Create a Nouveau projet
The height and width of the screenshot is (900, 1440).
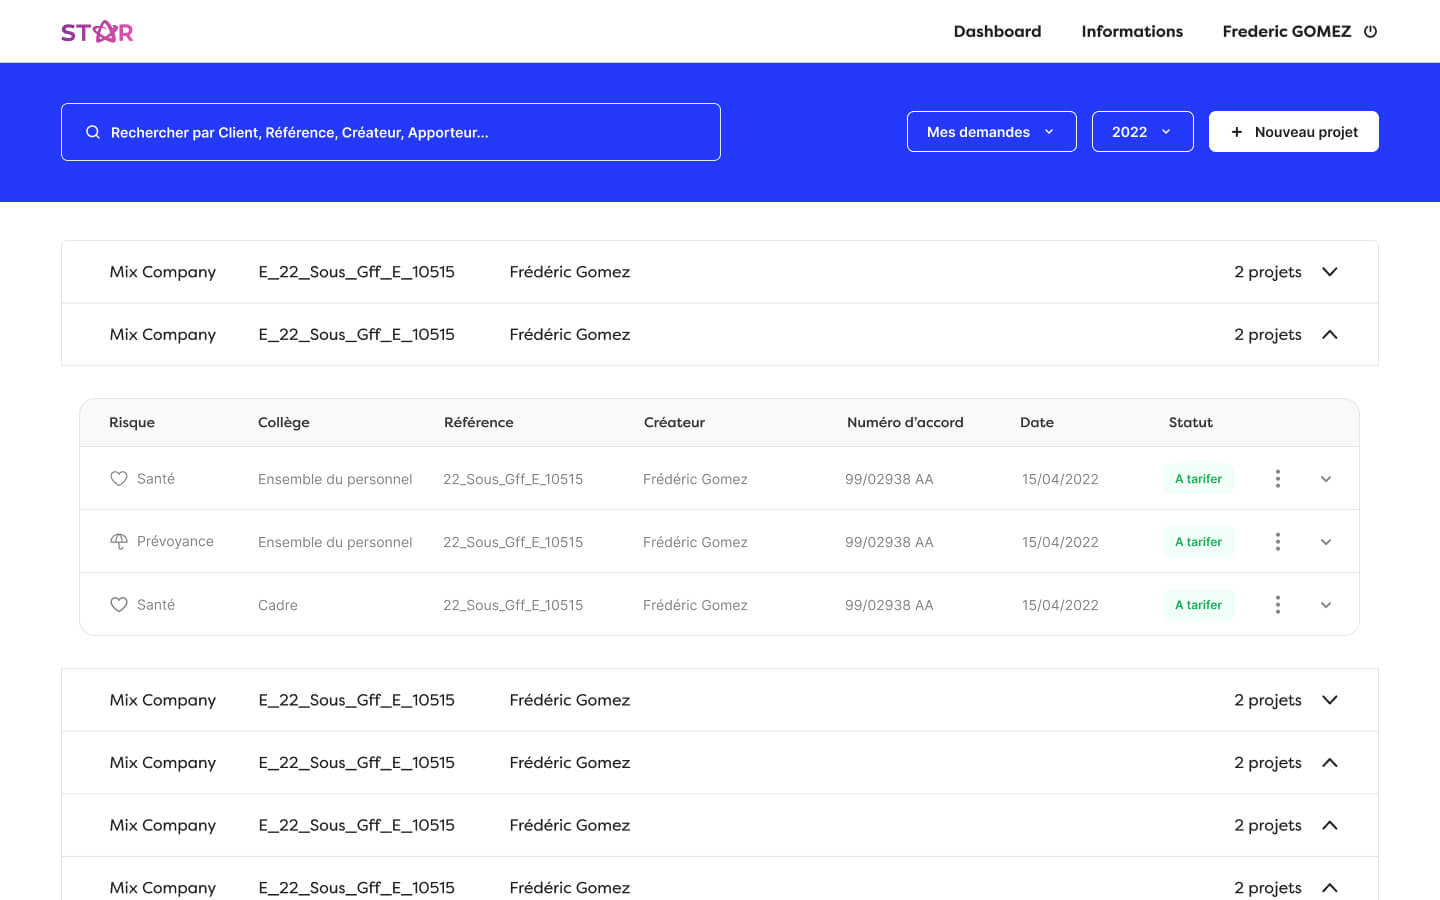tap(1294, 132)
